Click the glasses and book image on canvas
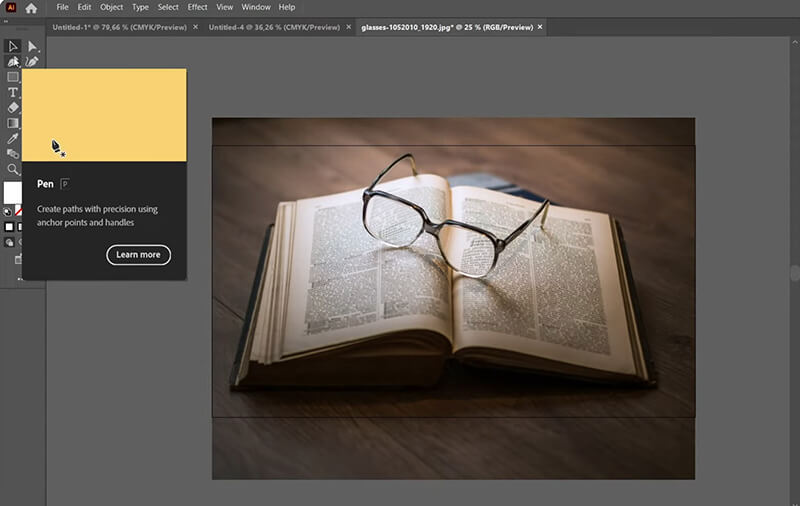 [x=453, y=298]
